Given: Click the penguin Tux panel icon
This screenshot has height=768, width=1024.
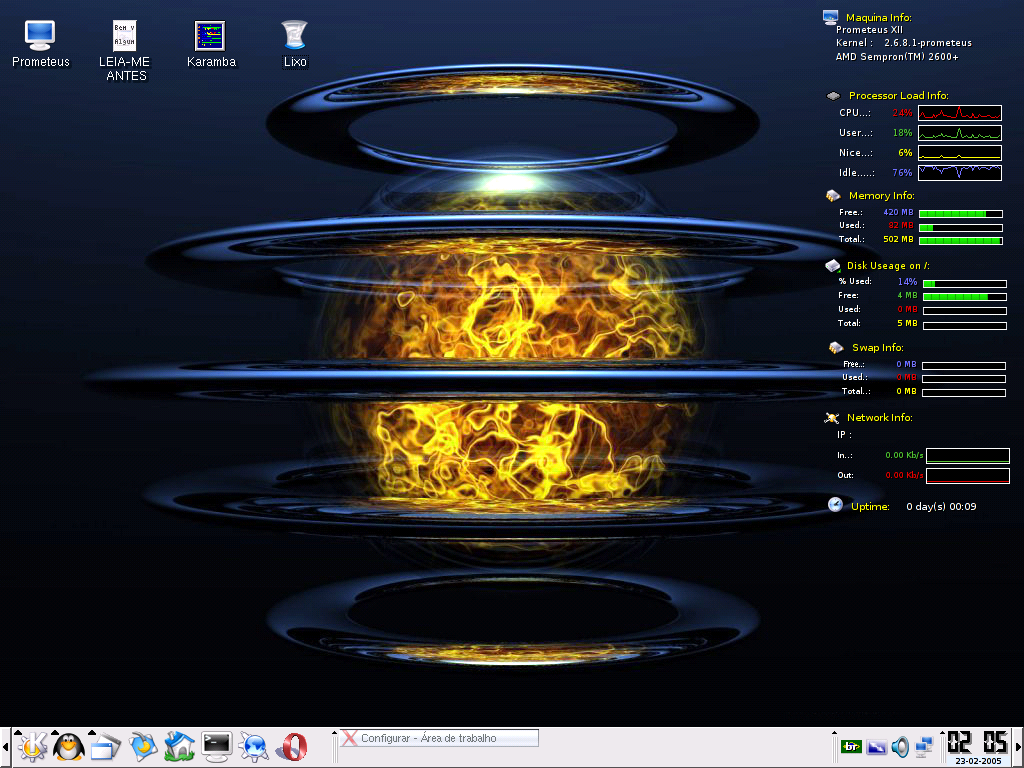Looking at the screenshot, I should click(69, 746).
